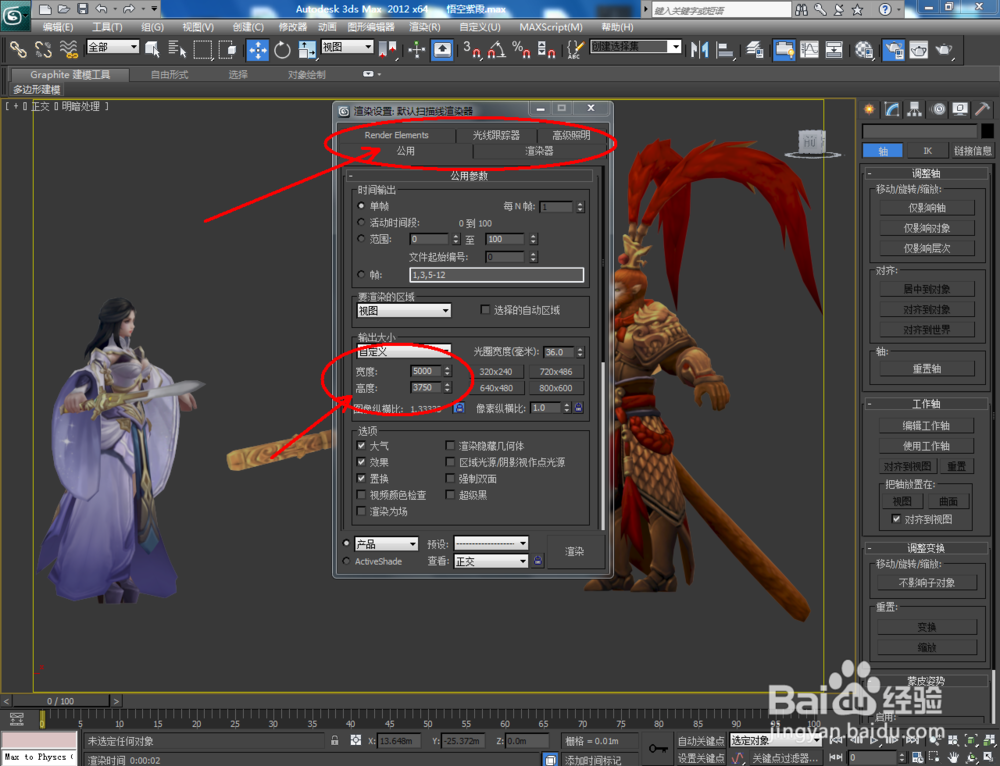Open the Material Editor icon

[x=864, y=49]
